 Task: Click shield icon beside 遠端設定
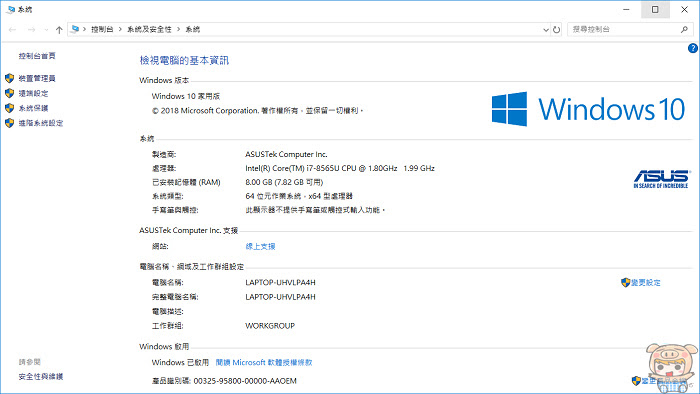(x=9, y=93)
